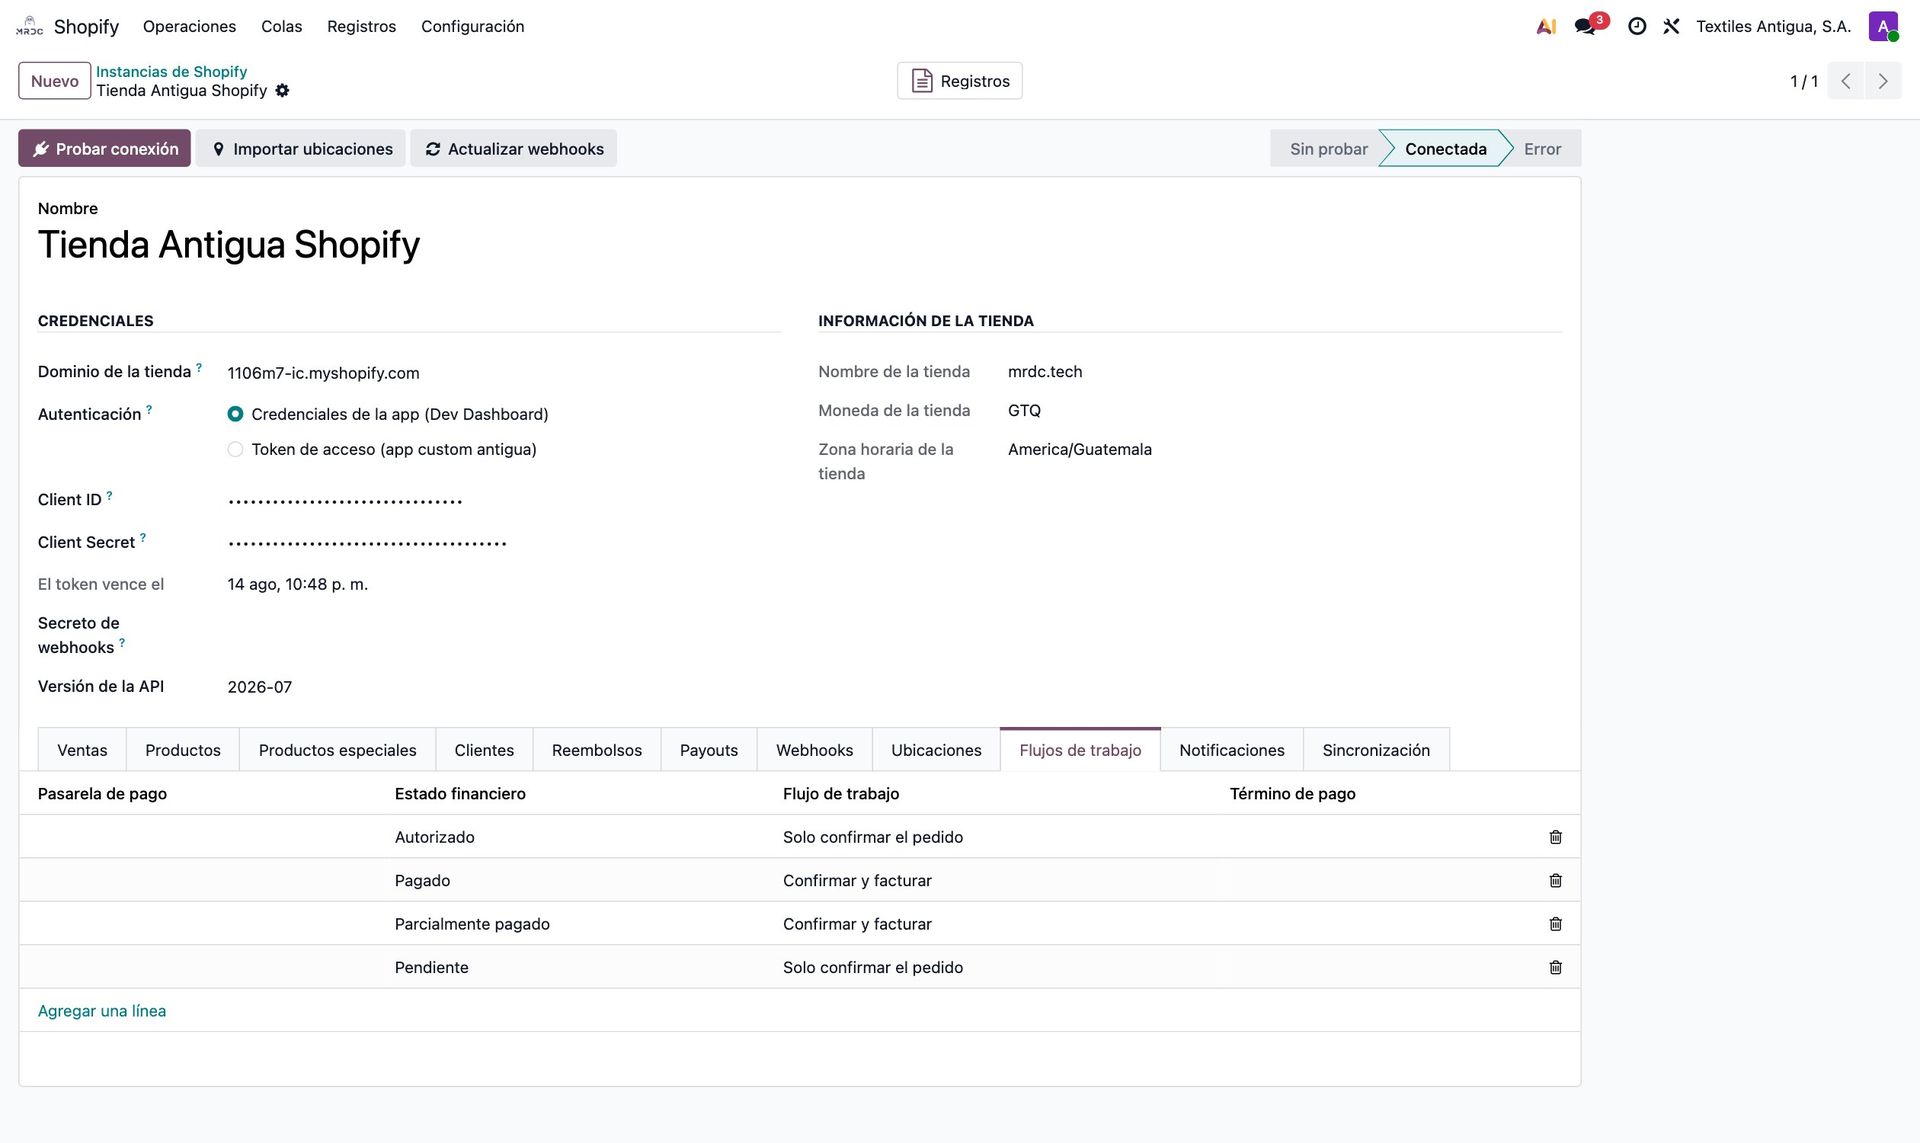
Task: Select Token de acceso radio option
Action: point(235,450)
